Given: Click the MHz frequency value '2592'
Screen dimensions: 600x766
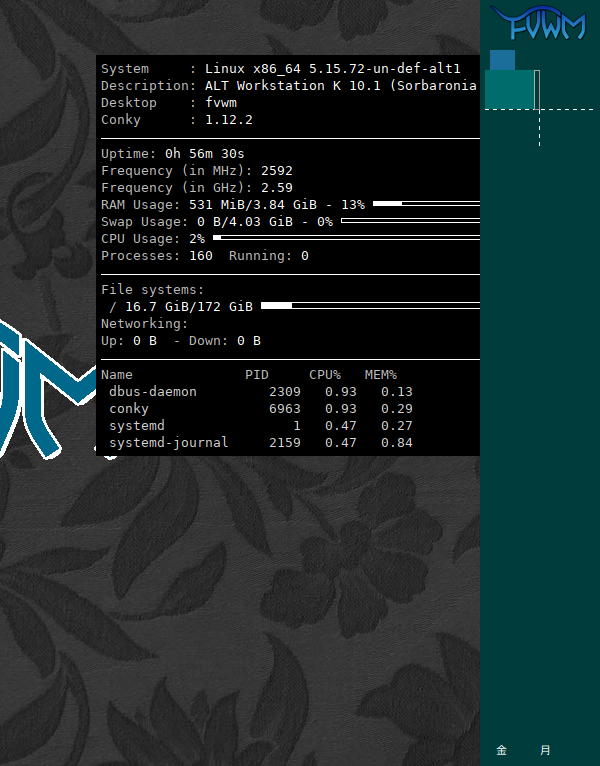Looking at the screenshot, I should pos(277,171).
